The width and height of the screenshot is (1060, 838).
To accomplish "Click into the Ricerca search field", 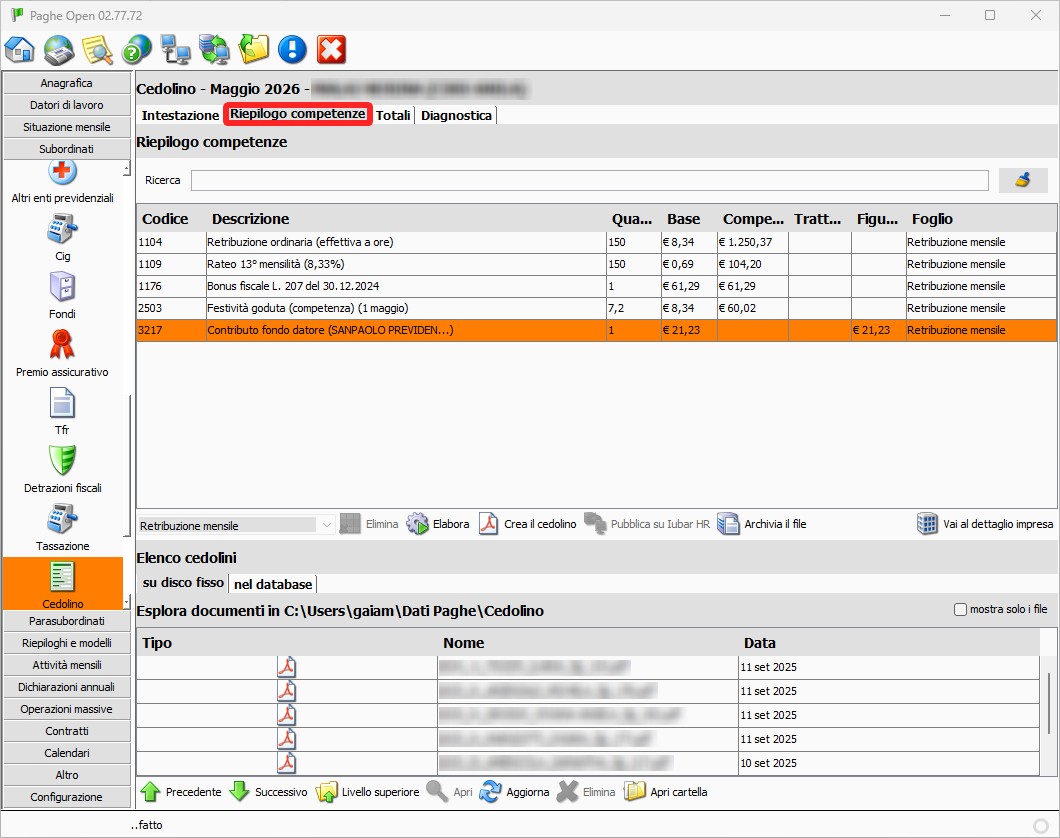I will tap(589, 180).
